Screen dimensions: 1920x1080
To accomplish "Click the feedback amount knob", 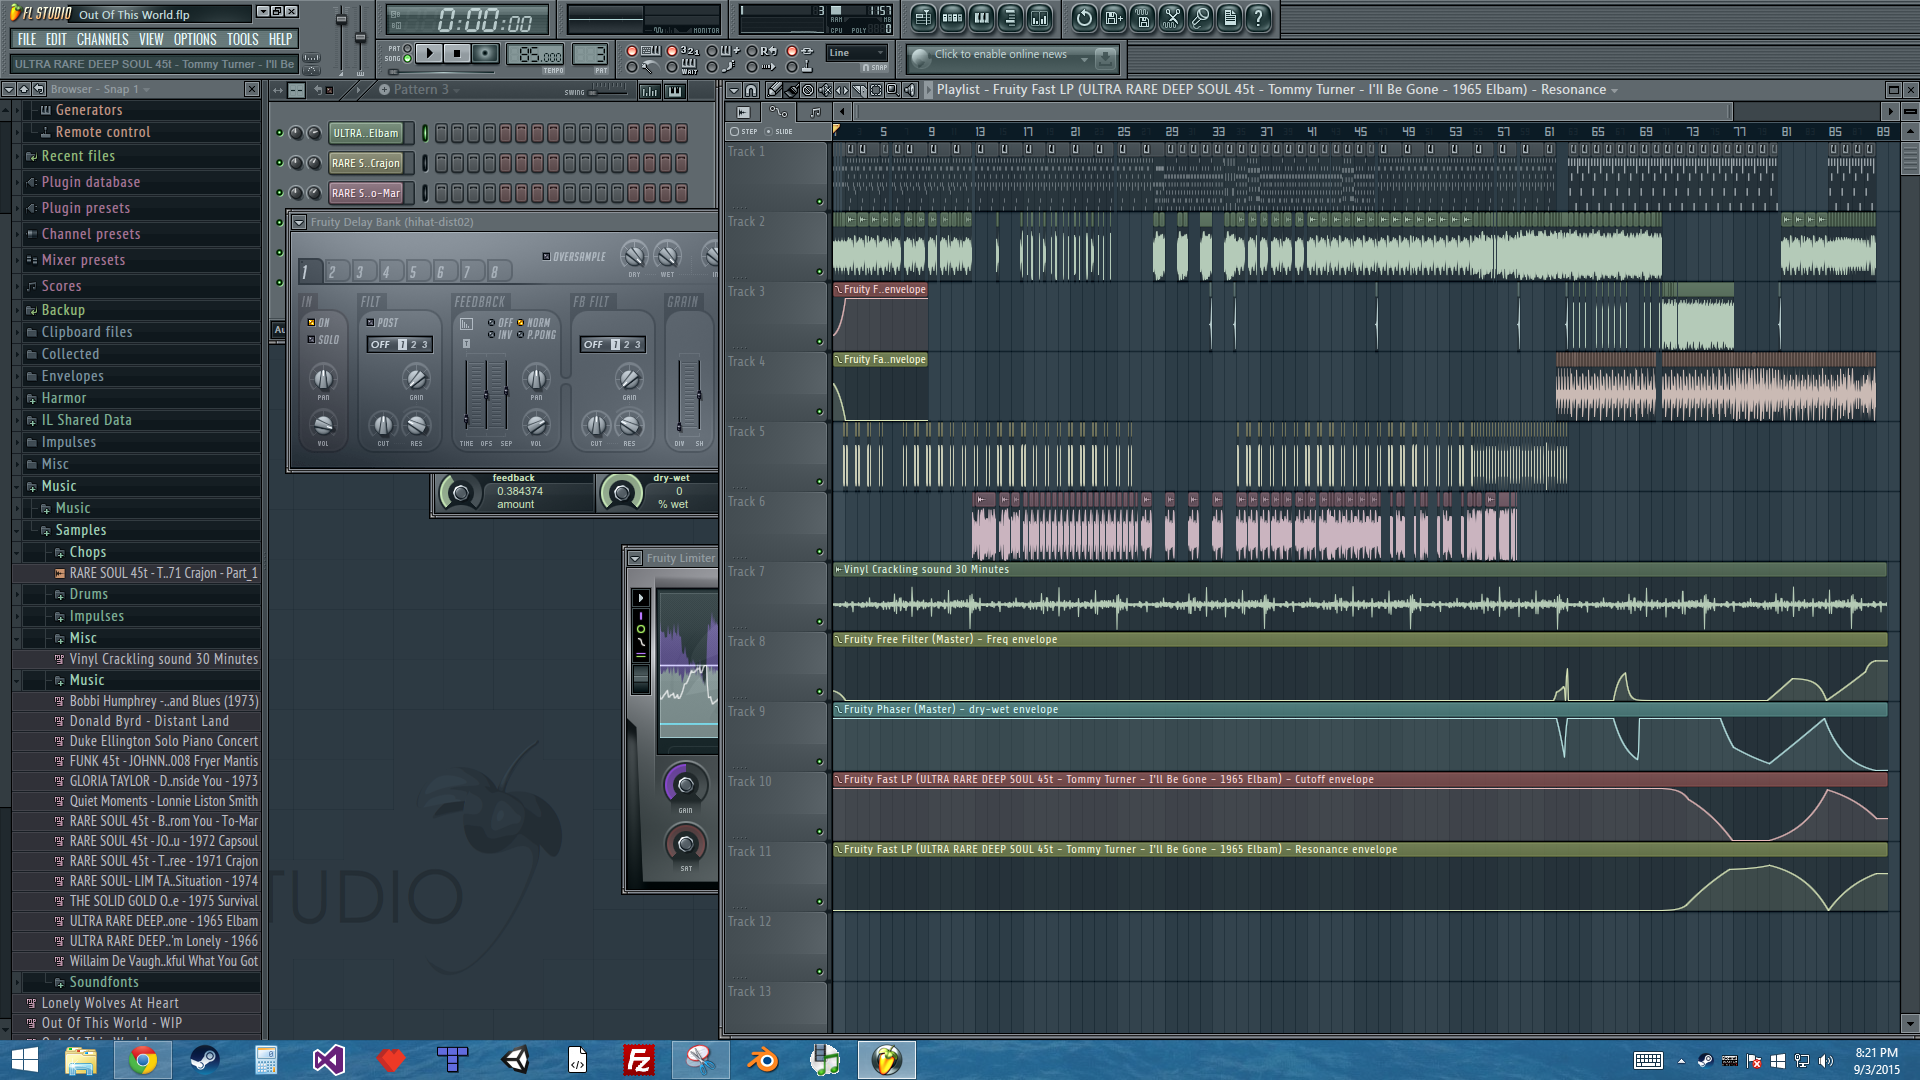I will click(461, 493).
